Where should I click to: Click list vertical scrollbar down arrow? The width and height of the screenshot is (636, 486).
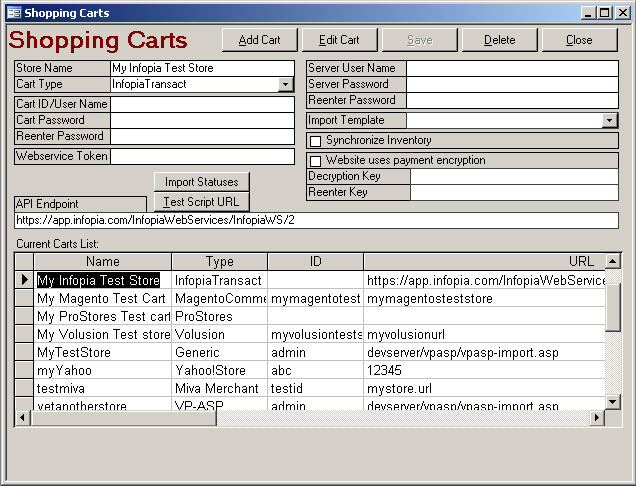(x=613, y=402)
